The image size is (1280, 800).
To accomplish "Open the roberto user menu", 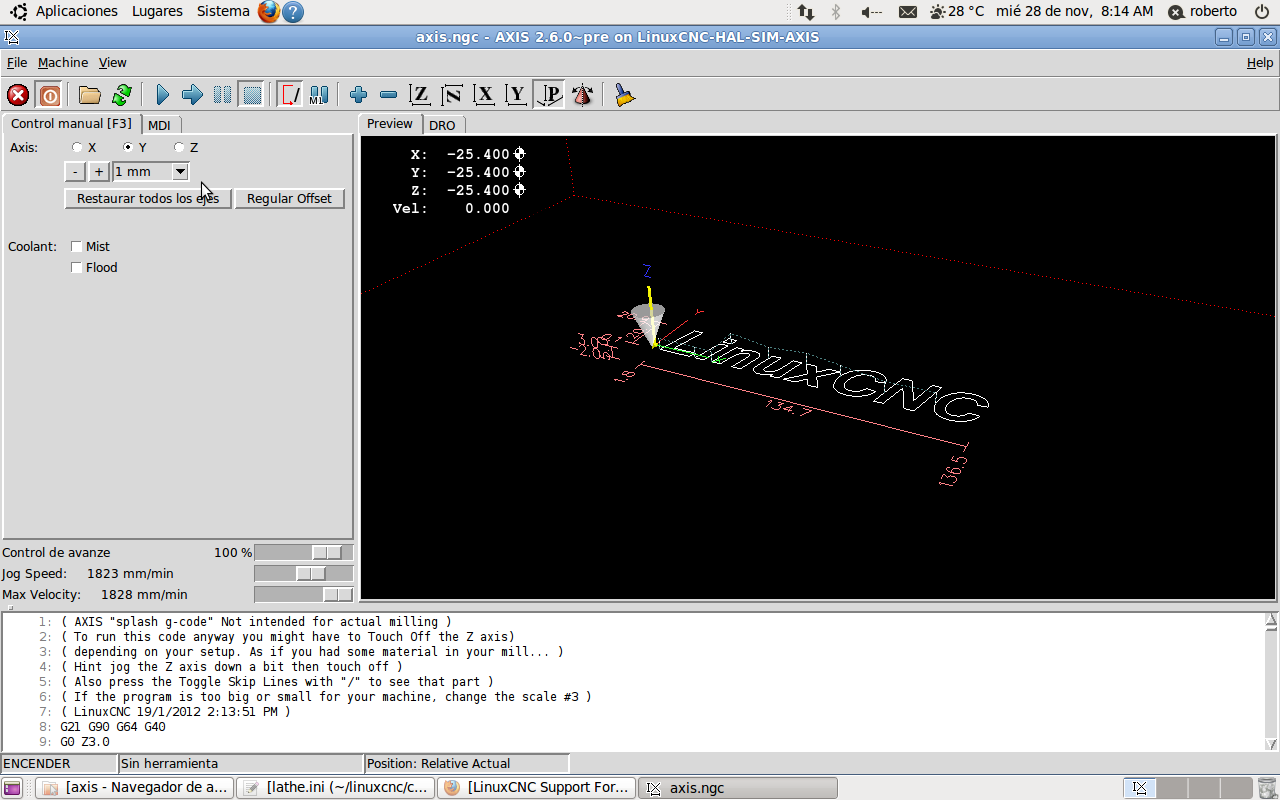I will click(x=1204, y=12).
